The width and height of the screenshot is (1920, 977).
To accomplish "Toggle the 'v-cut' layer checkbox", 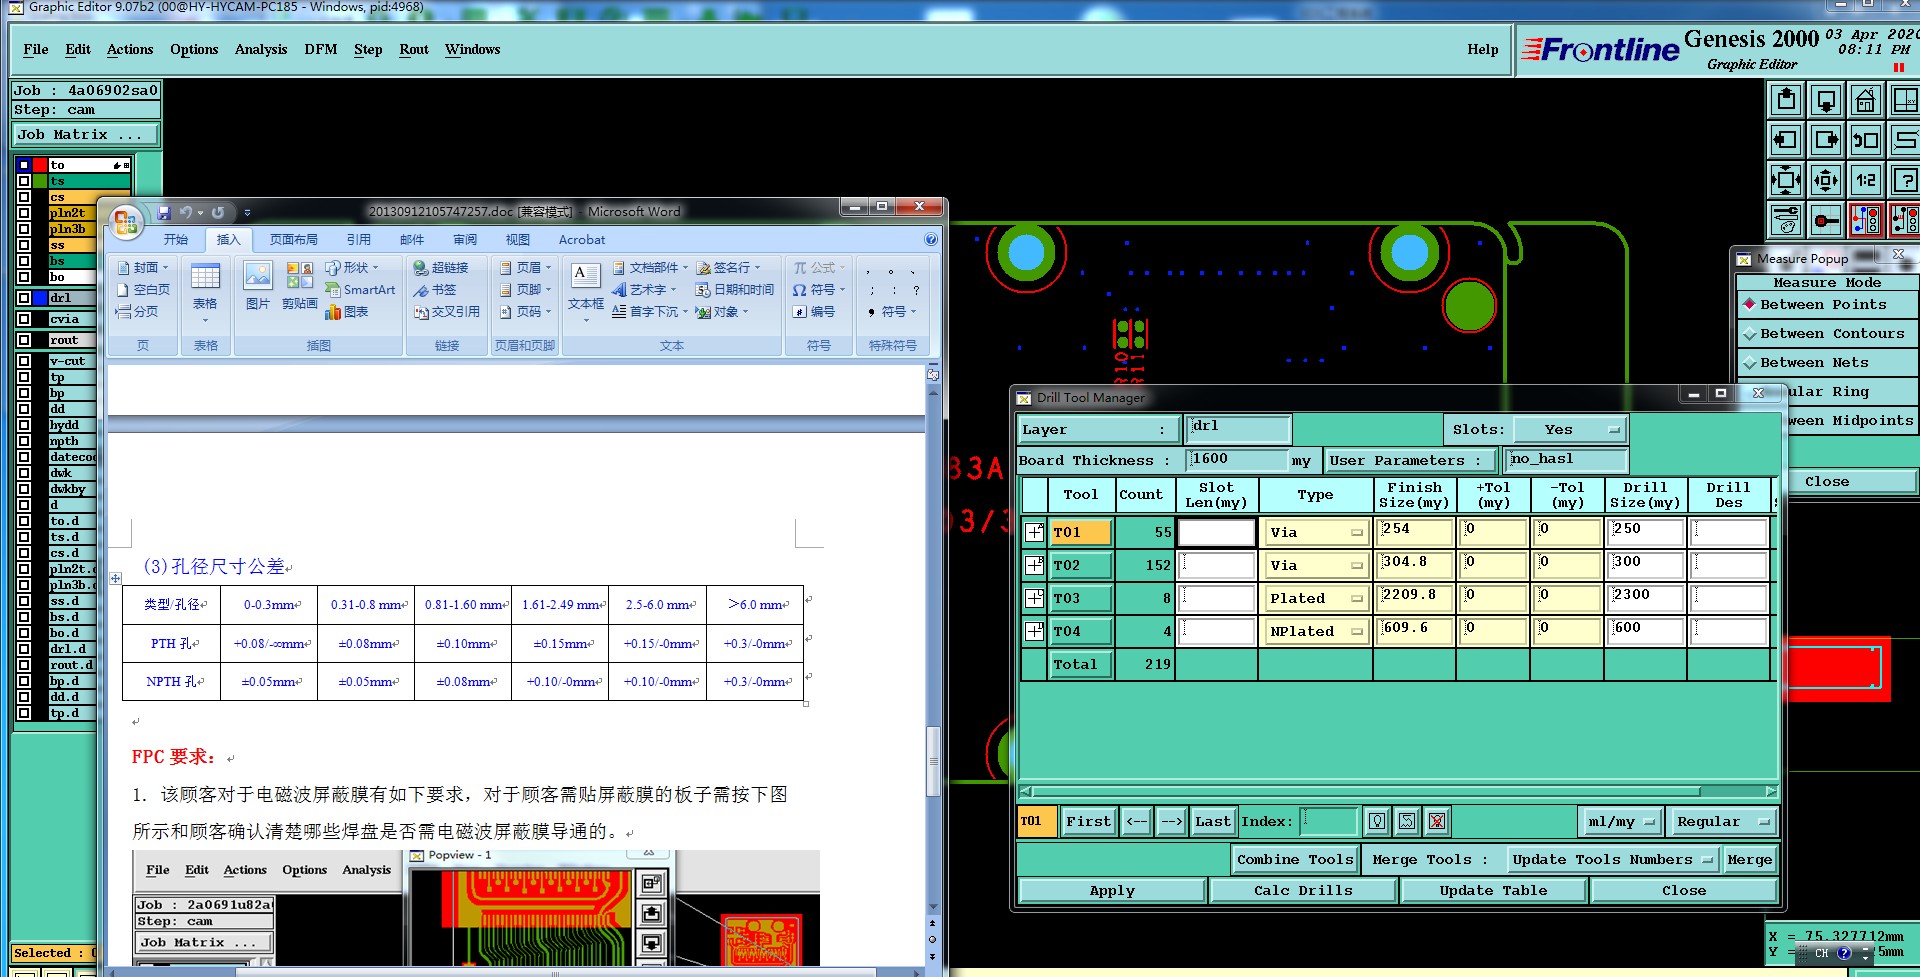I will [24, 361].
